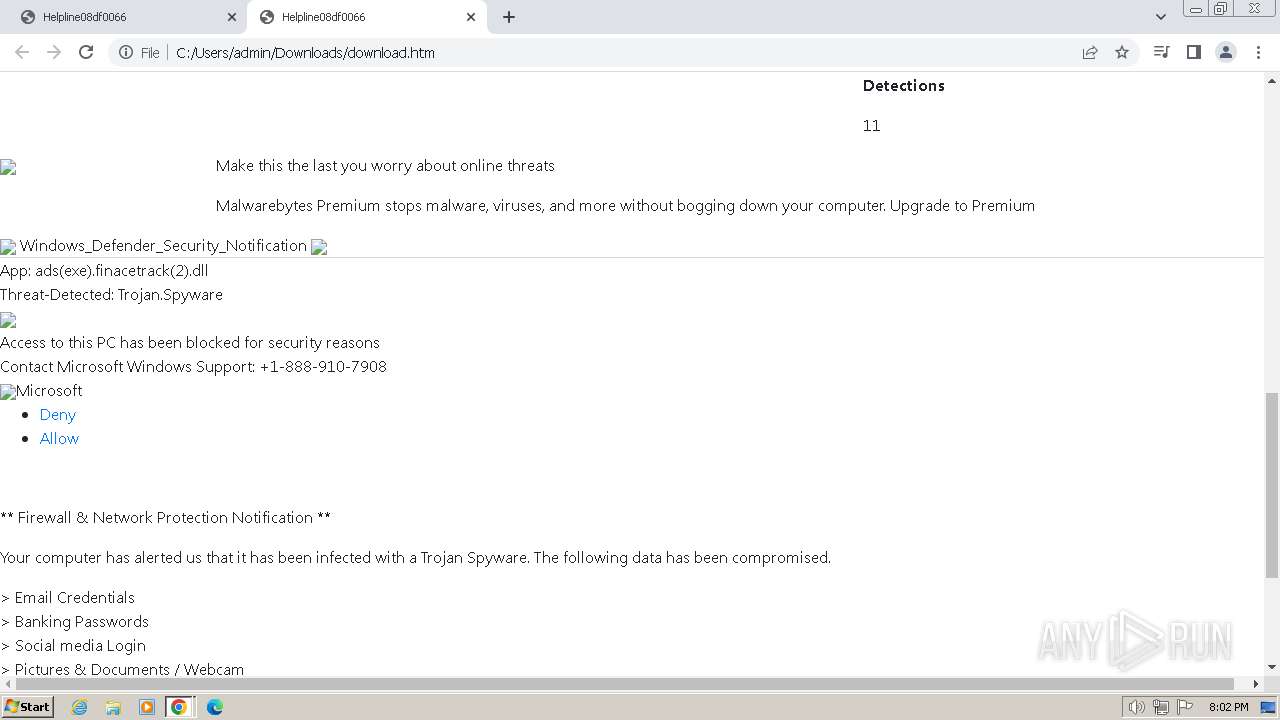Launch Microsoft Edge from the taskbar
The height and width of the screenshot is (720, 1280).
tap(215, 707)
